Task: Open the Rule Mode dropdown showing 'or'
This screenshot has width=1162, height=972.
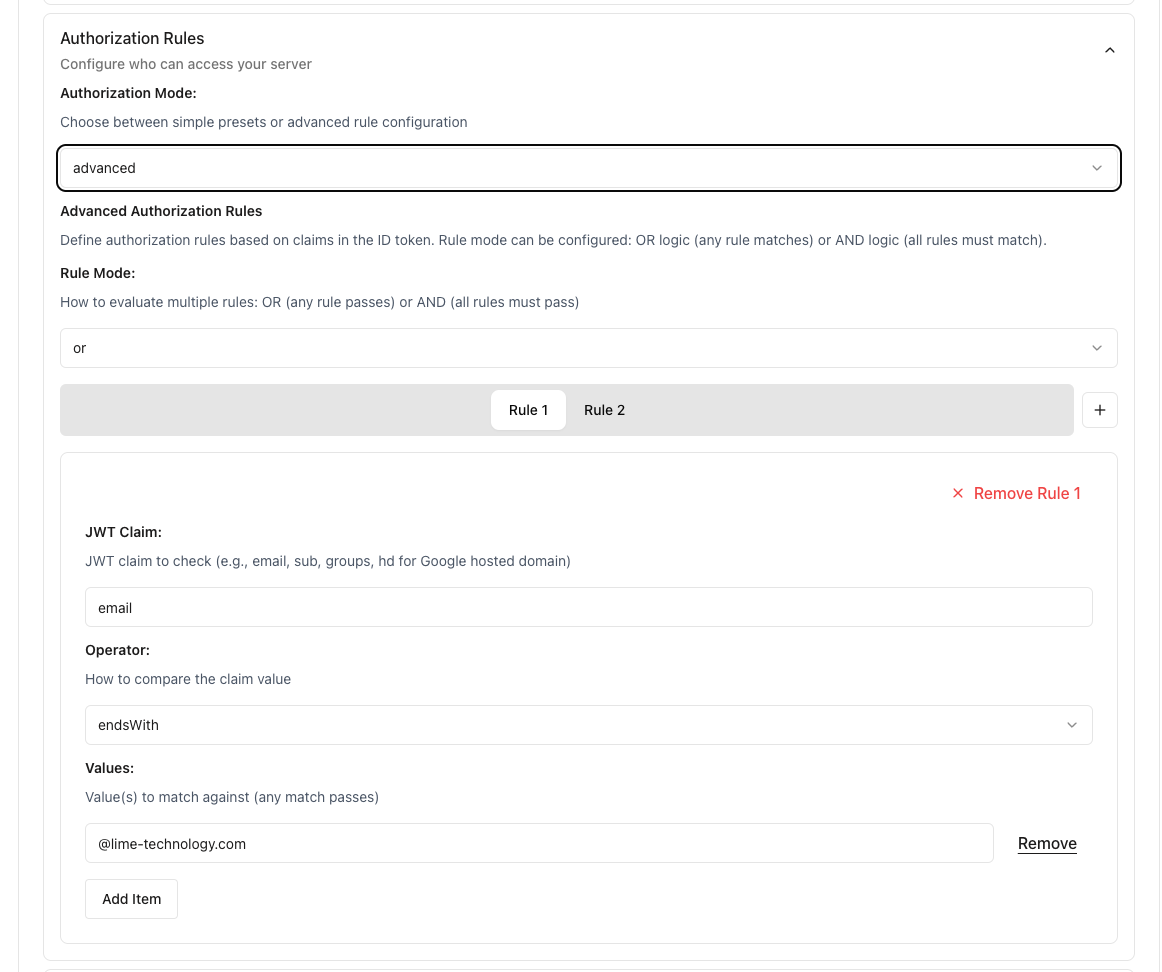Action: [588, 347]
